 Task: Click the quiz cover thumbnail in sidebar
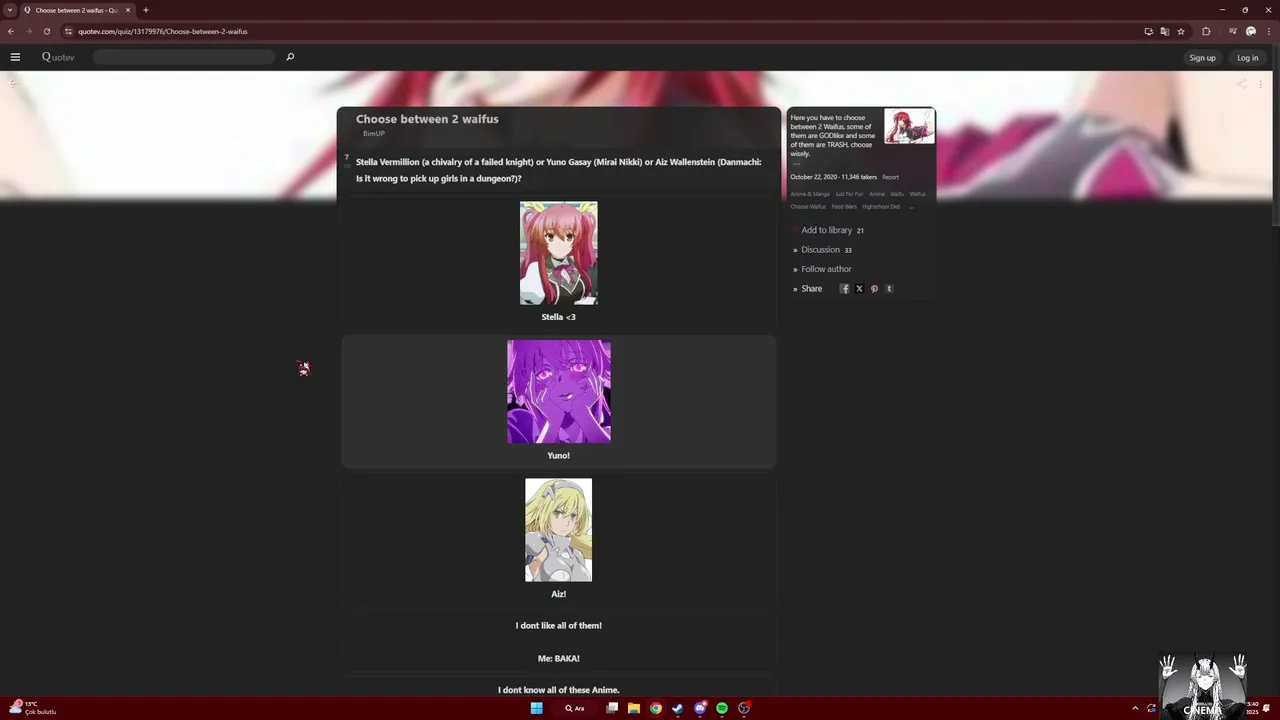[x=909, y=126]
